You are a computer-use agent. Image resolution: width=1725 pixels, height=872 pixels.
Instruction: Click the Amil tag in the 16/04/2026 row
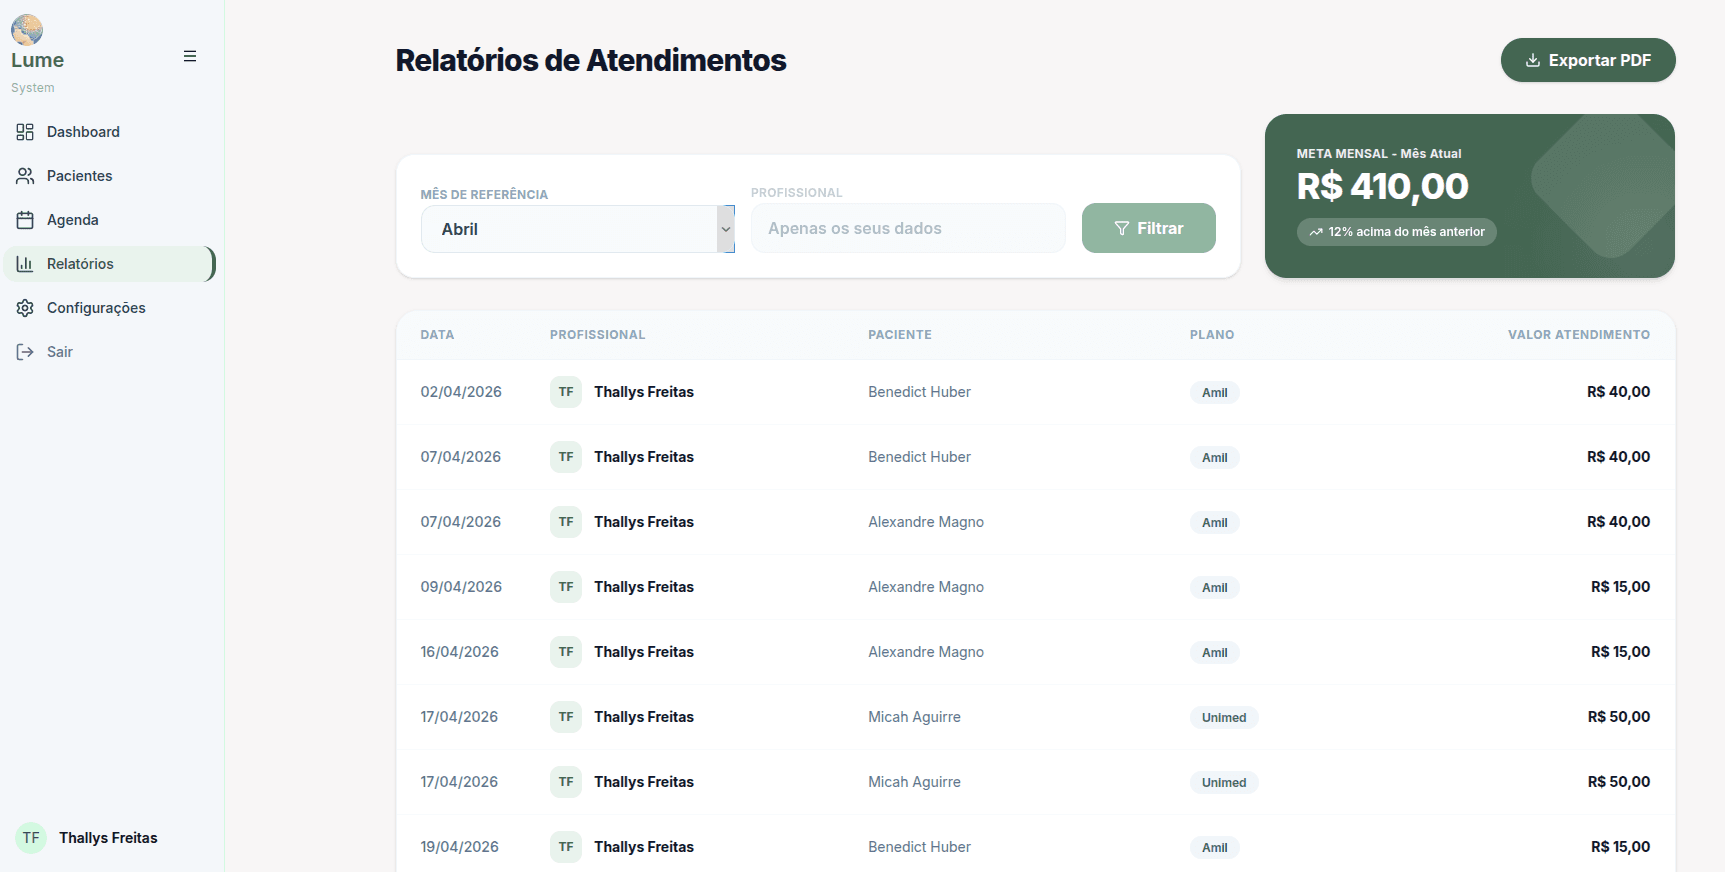coord(1215,653)
